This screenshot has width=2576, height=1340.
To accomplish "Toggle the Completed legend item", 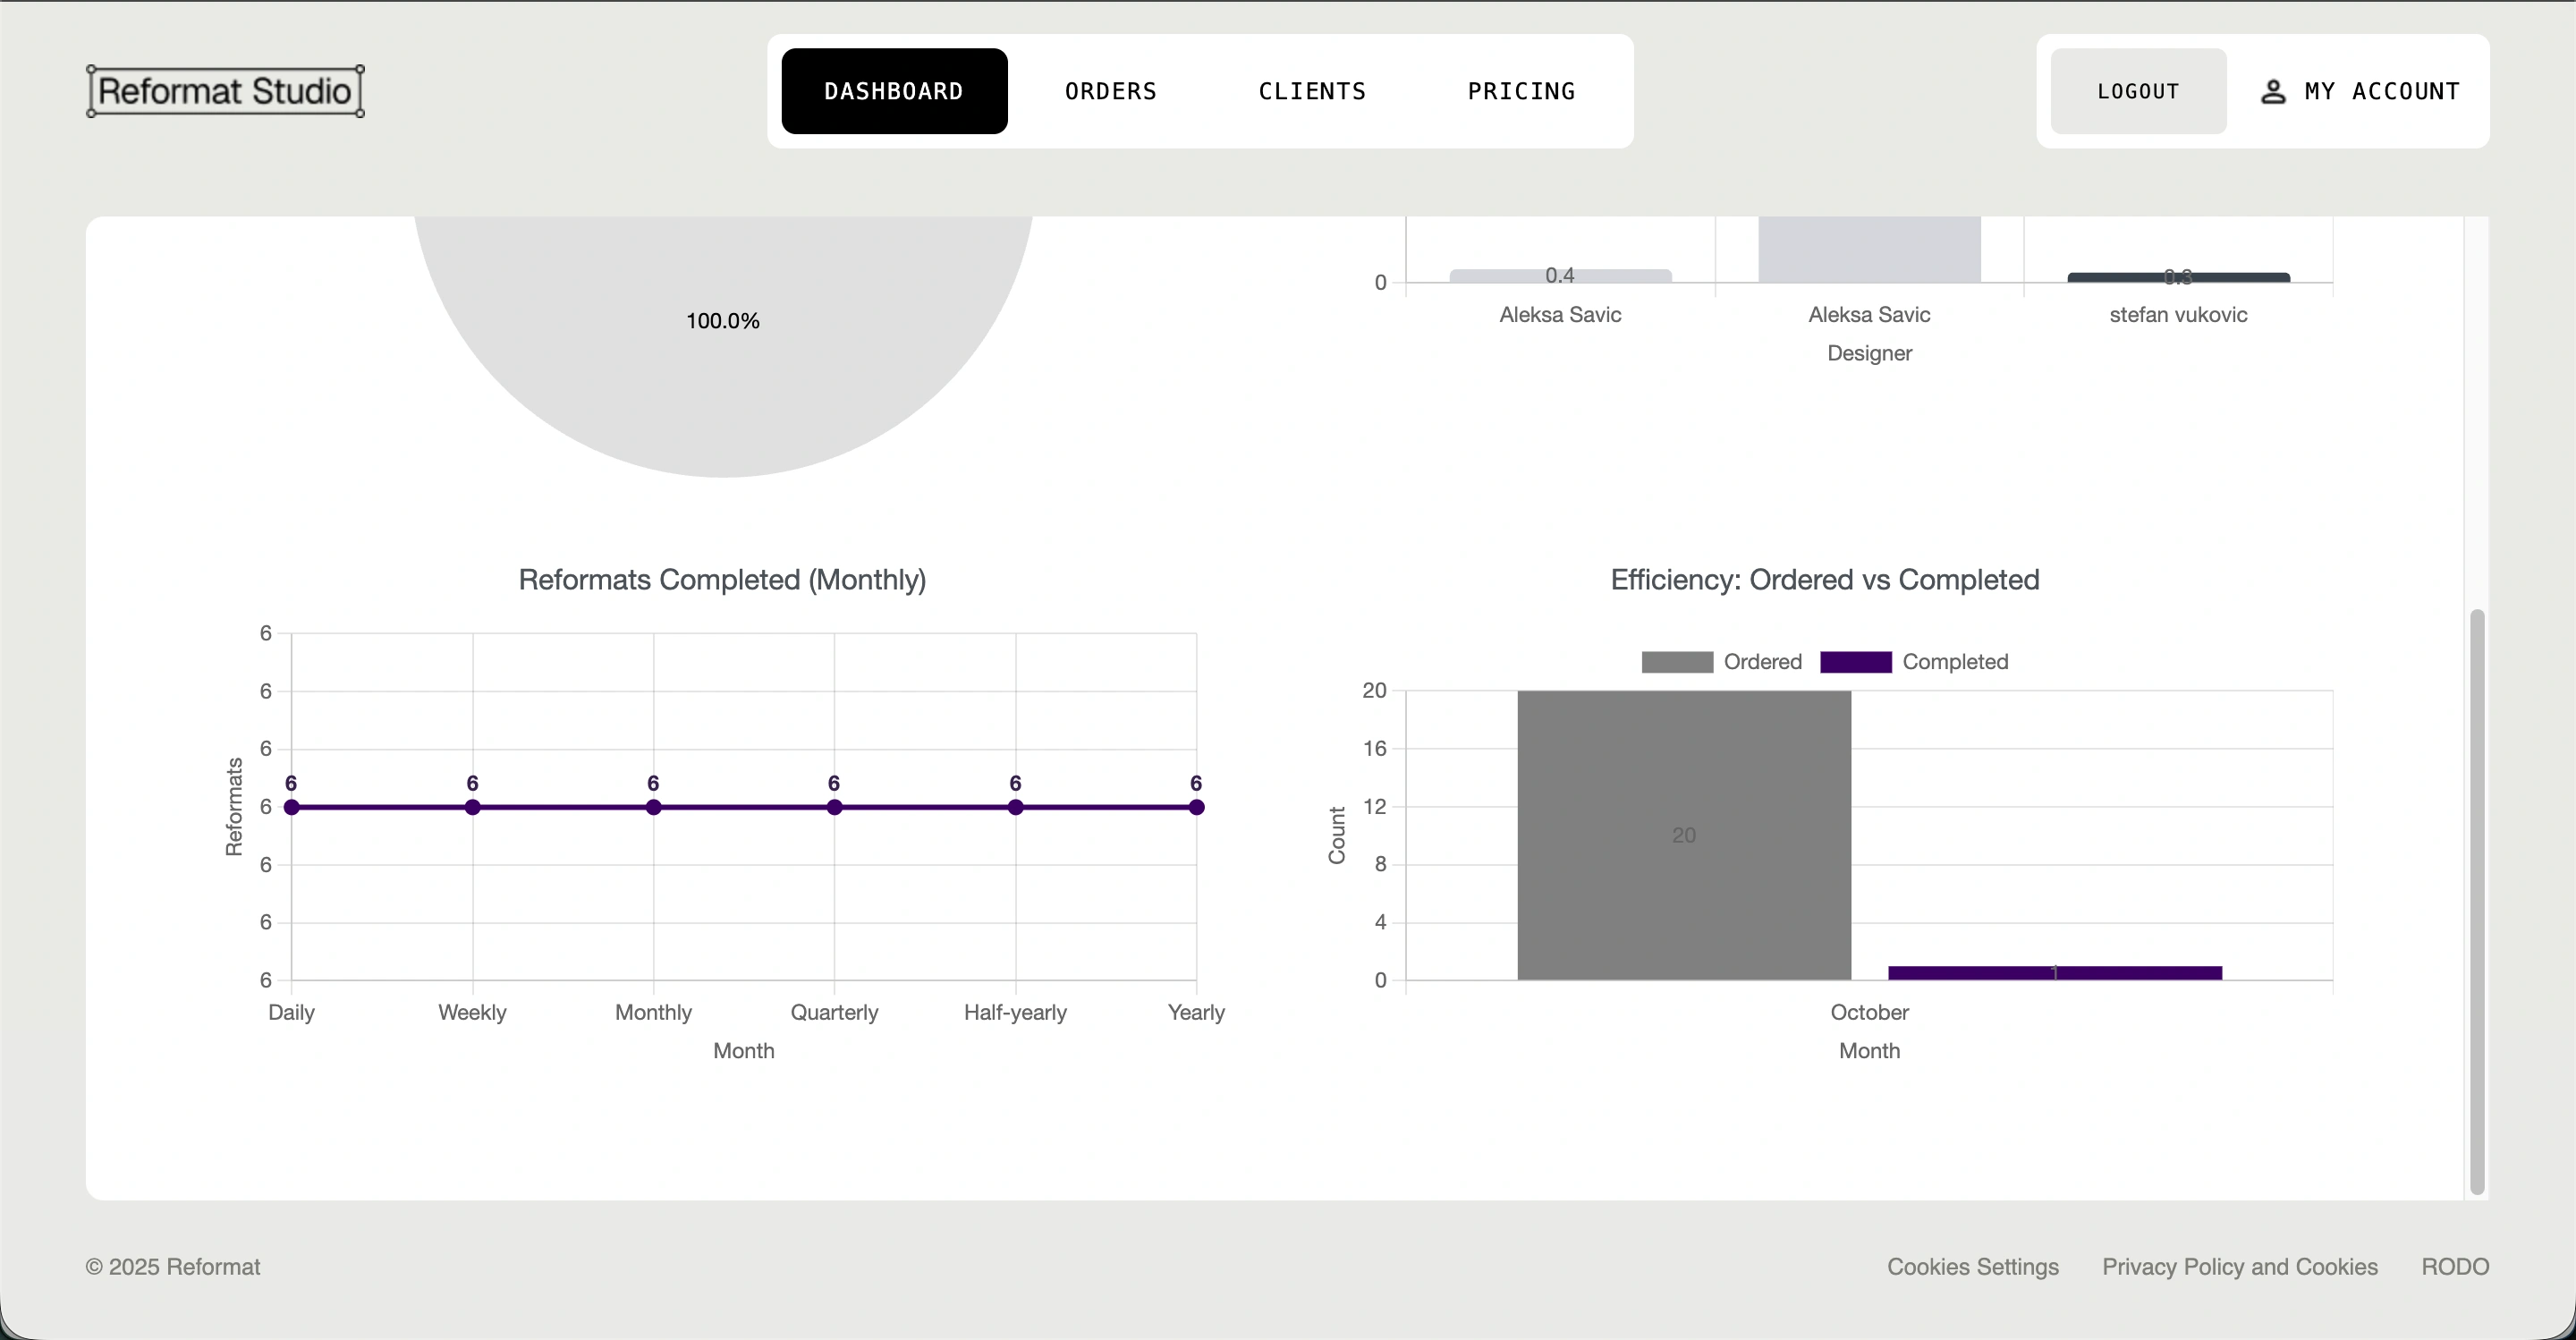I will point(1954,662).
